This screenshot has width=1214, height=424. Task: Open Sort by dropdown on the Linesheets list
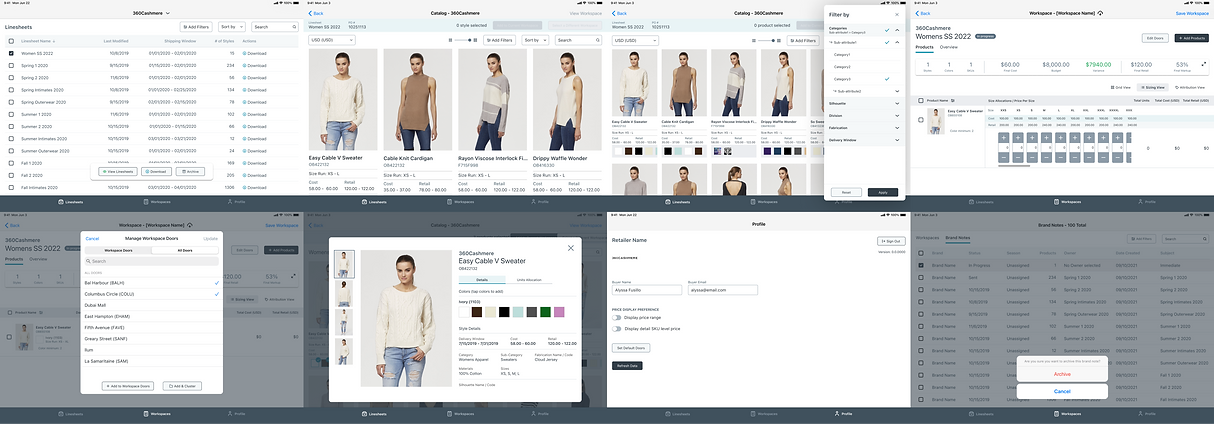231,27
